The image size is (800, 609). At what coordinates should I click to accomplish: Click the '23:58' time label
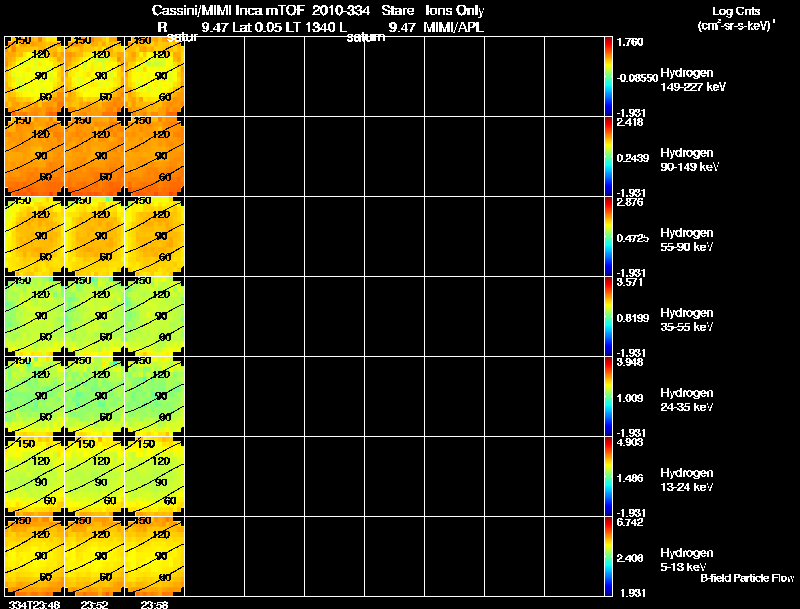pos(155,604)
